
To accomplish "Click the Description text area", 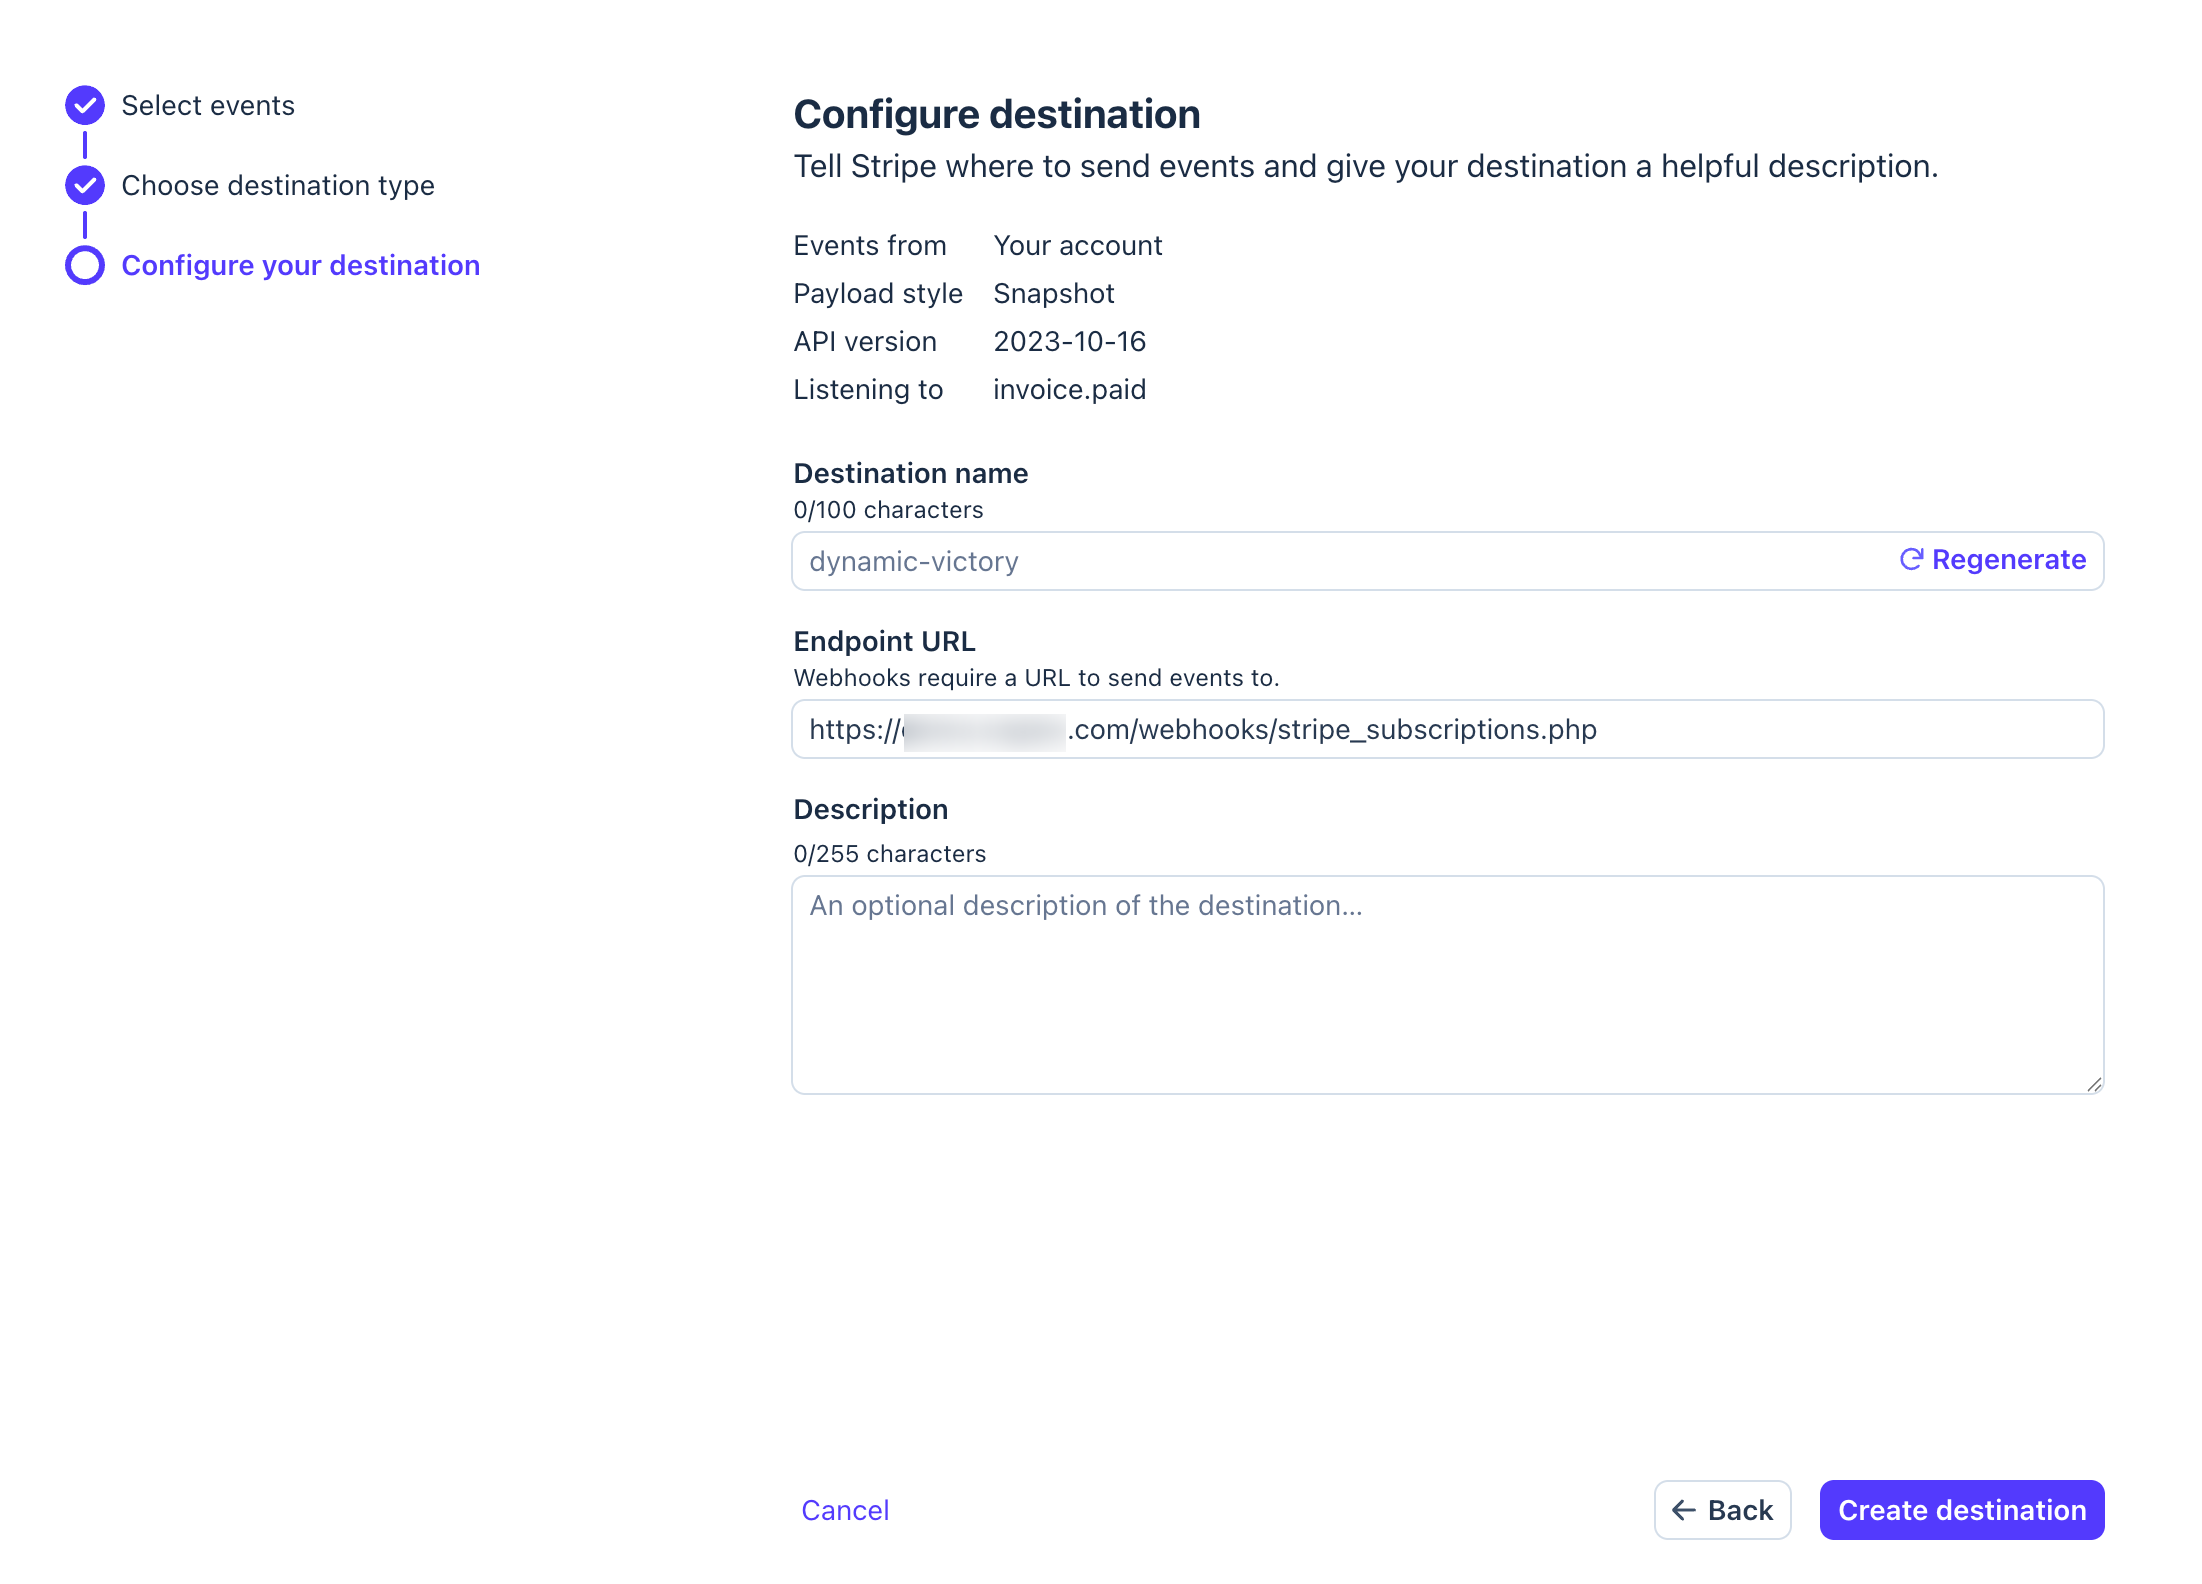I will coord(1448,985).
